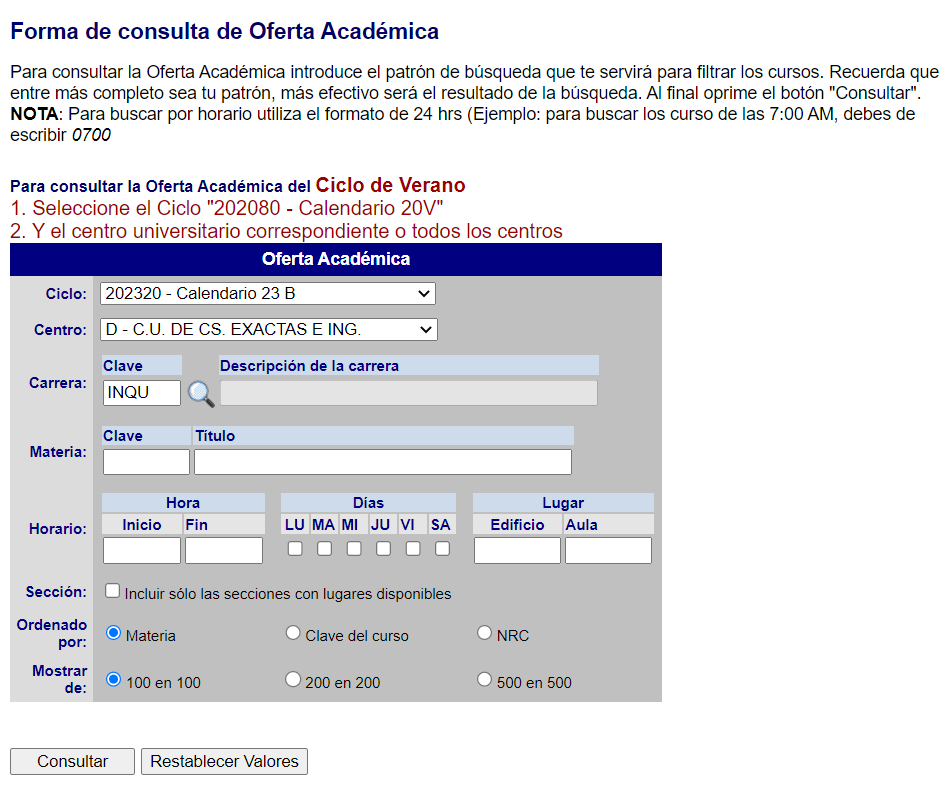Viewport: 952px width, 788px height.
Task: Expand the Centro universitario dropdown
Action: [x=268, y=329]
